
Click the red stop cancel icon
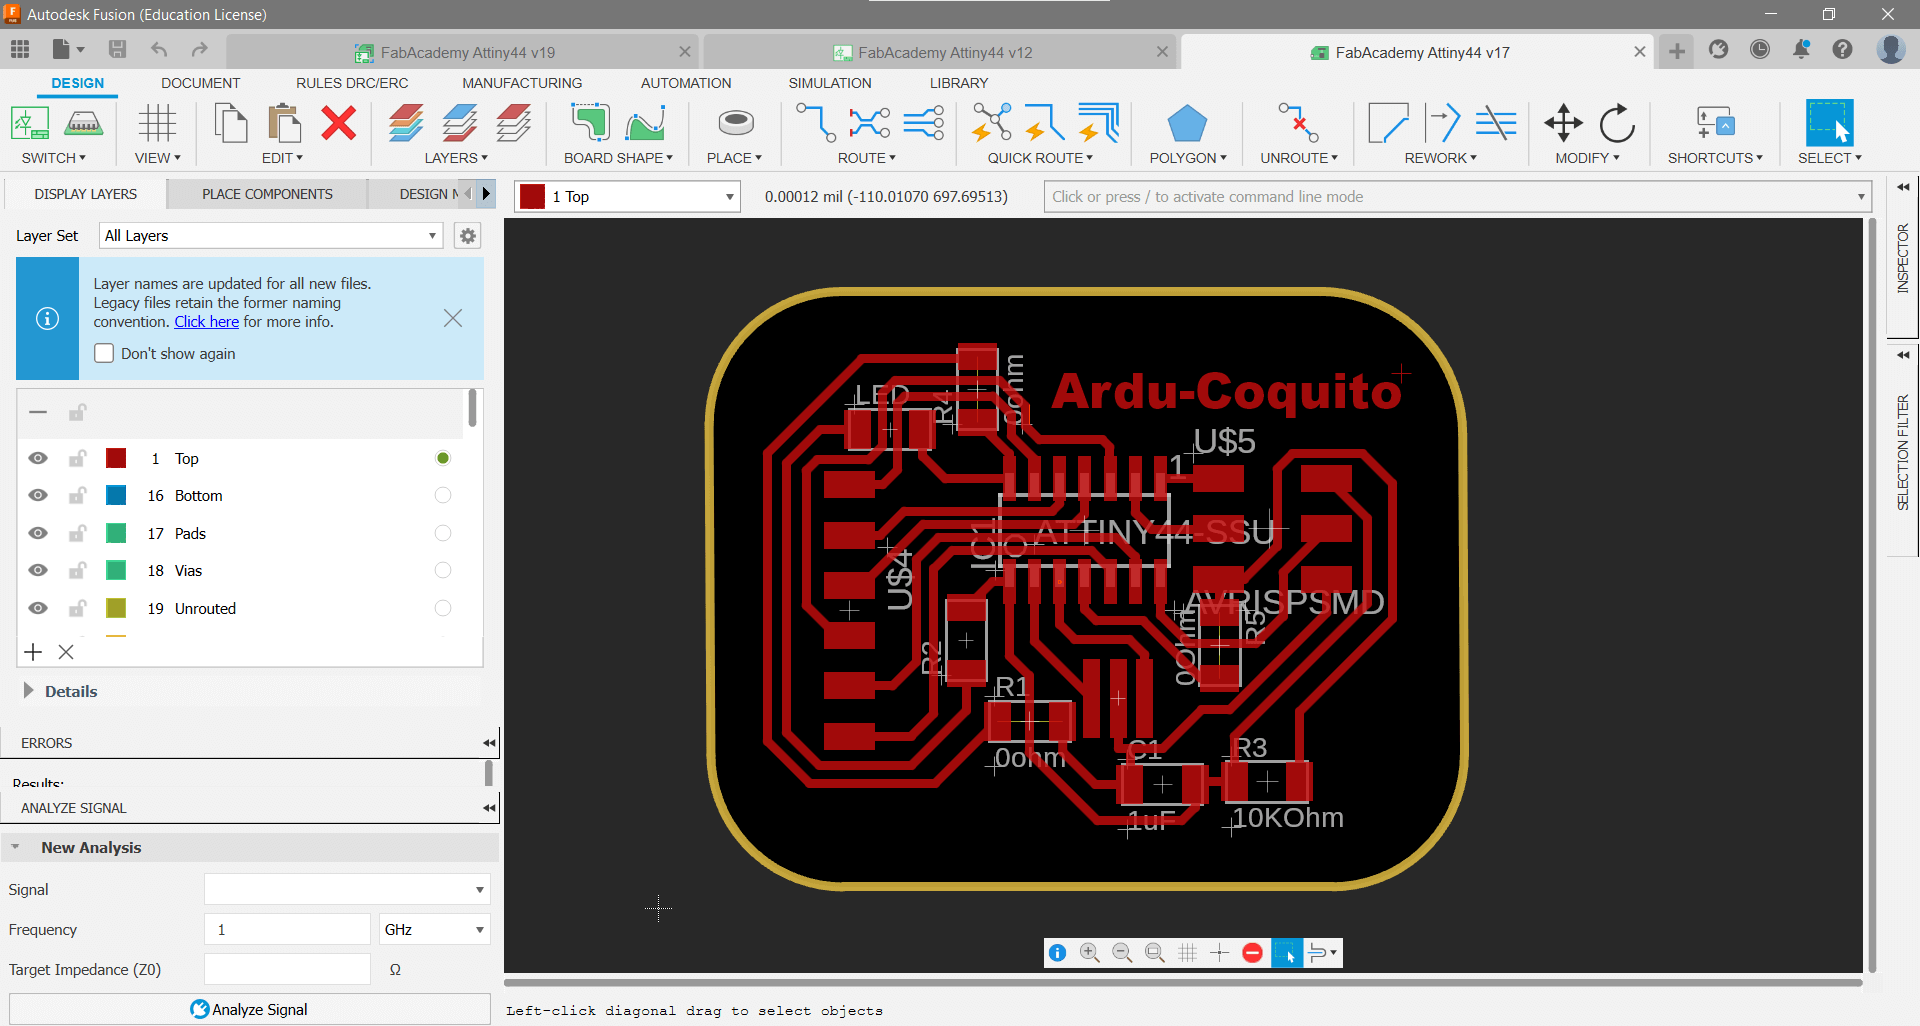tap(1252, 953)
